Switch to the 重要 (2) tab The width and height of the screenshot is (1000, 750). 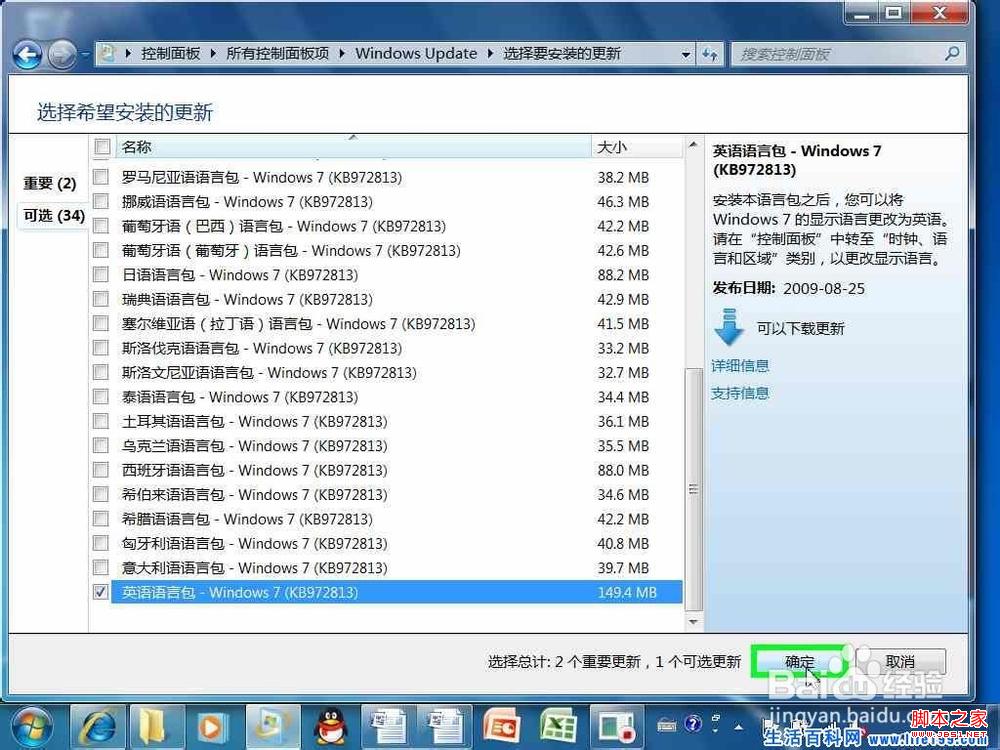50,184
